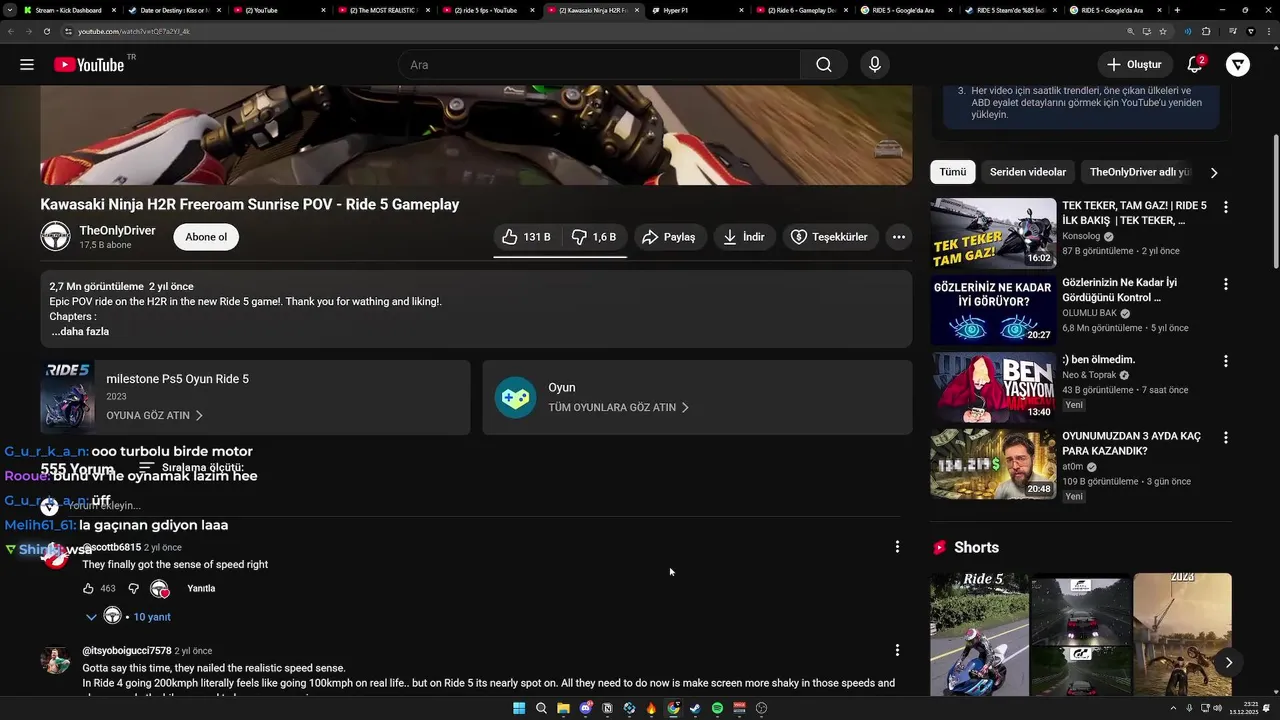The height and width of the screenshot is (720, 1280).
Task: Reload the page in browser toolbar
Action: (x=47, y=31)
